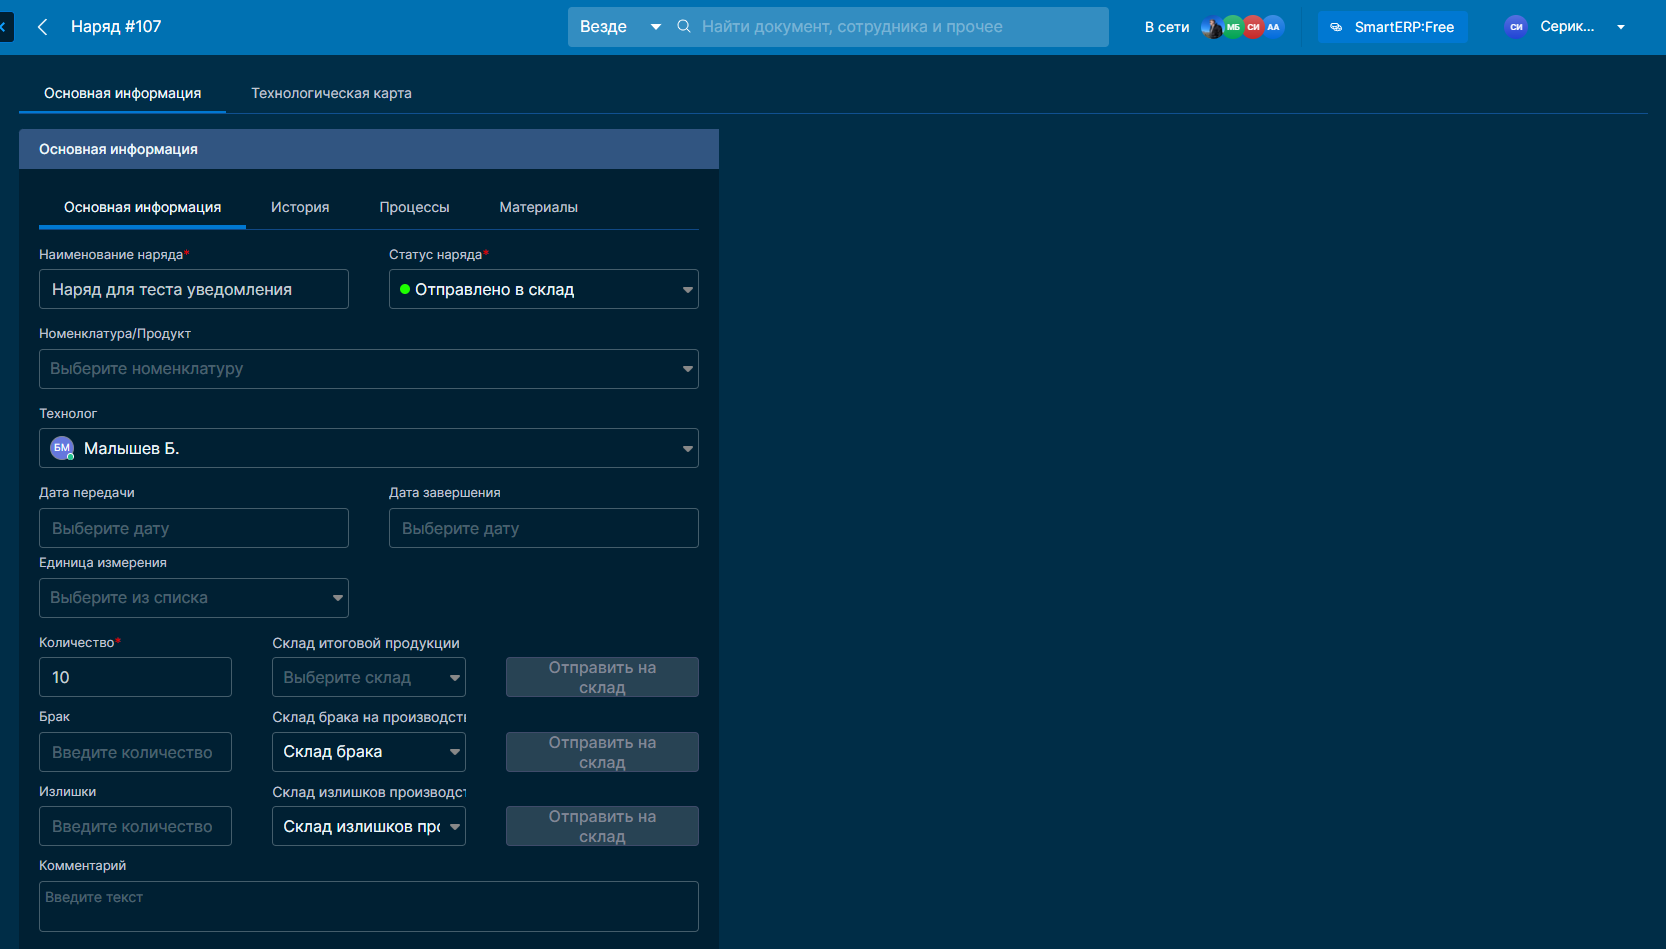Click the Комментарий text area
The width and height of the screenshot is (1666, 949).
click(x=368, y=906)
